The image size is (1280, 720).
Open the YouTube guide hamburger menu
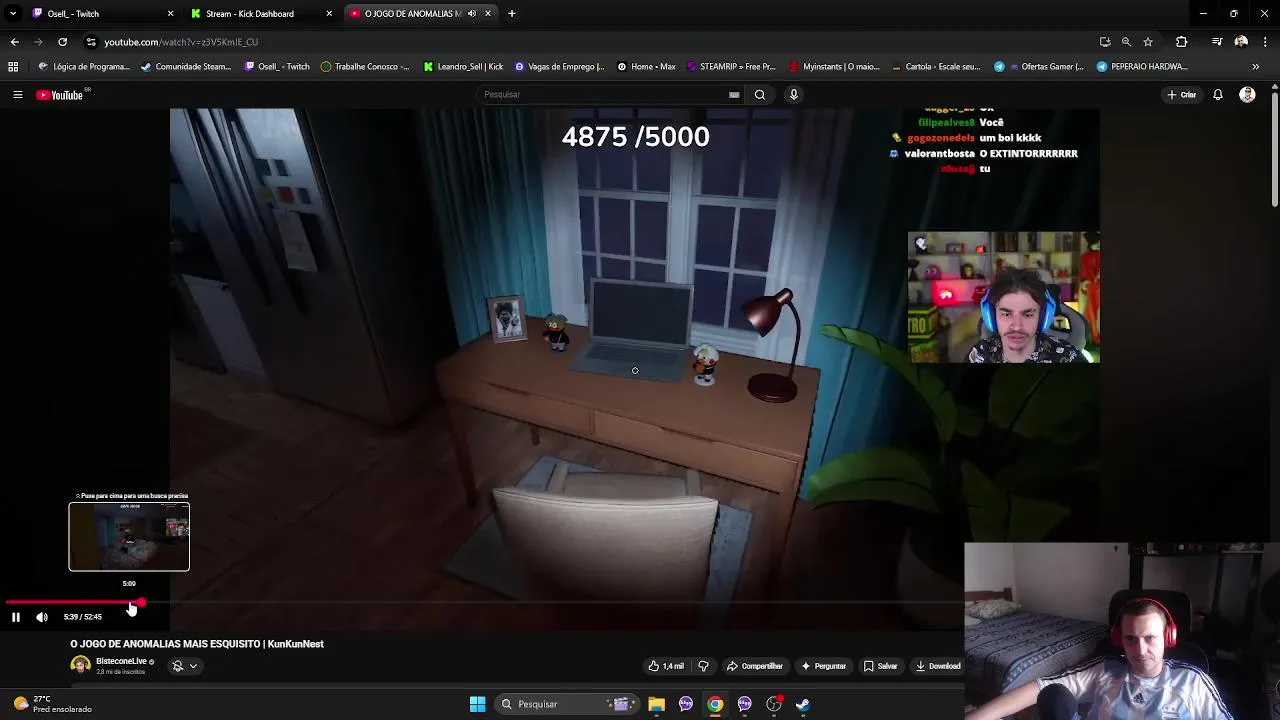[x=17, y=95]
